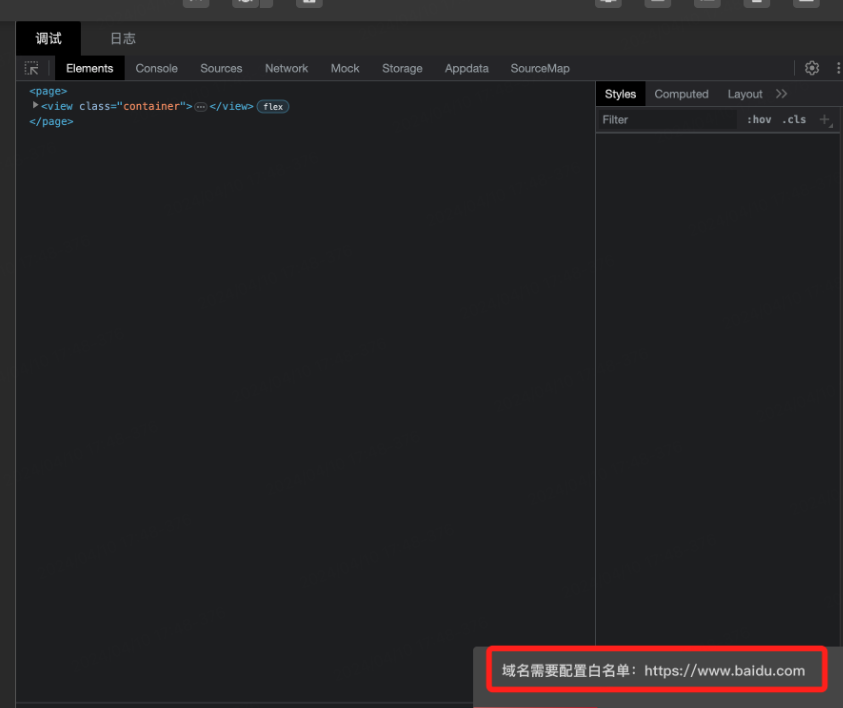843x708 pixels.
Task: Show more style pane tabs chevron
Action: [x=781, y=94]
